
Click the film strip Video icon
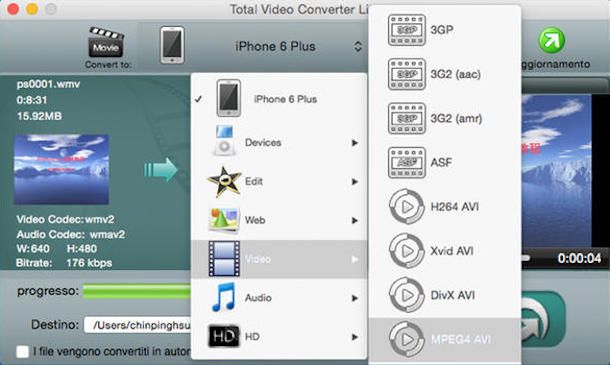tap(224, 259)
